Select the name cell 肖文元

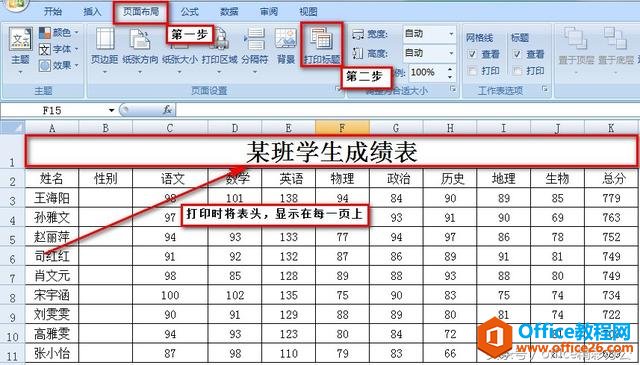[52, 276]
